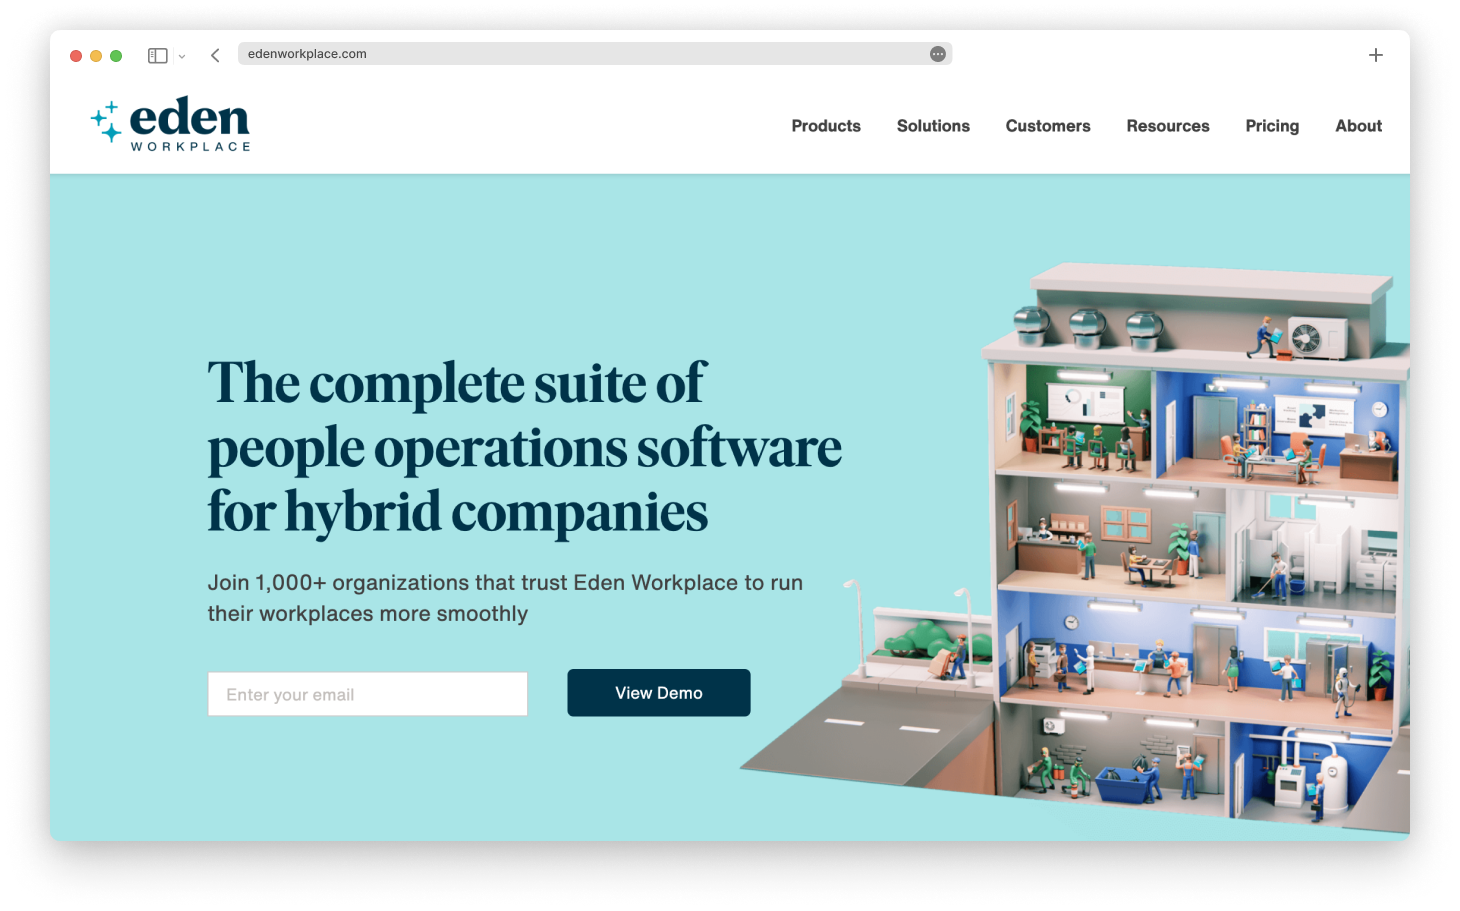Click the Eden Workplace logo
The width and height of the screenshot is (1460, 911).
(x=170, y=124)
